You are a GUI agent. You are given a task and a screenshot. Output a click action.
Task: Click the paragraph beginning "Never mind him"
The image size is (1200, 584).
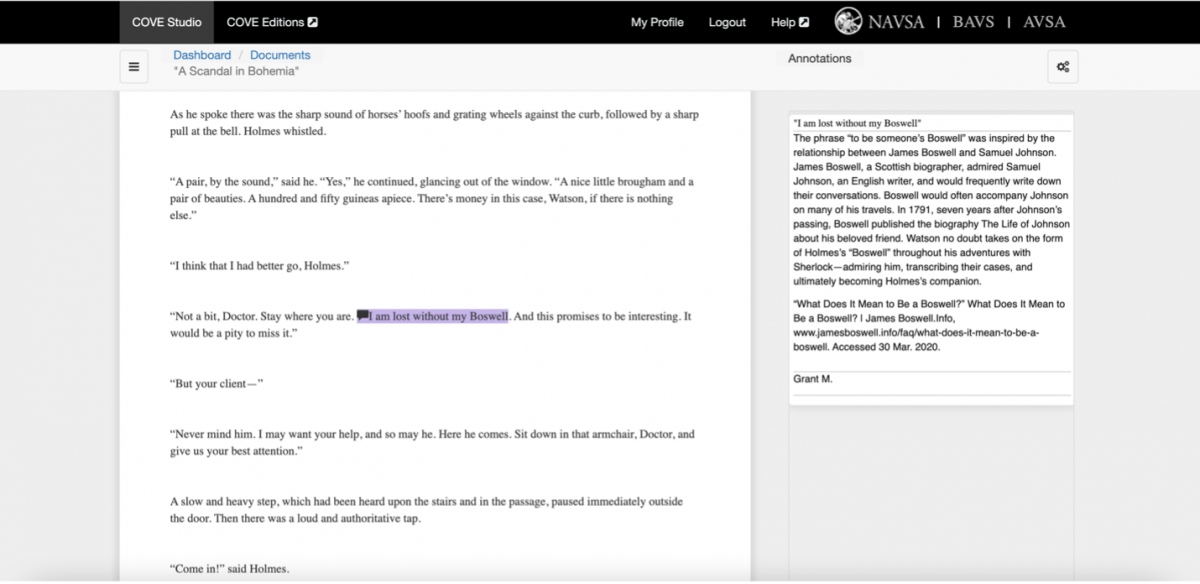coord(432,443)
